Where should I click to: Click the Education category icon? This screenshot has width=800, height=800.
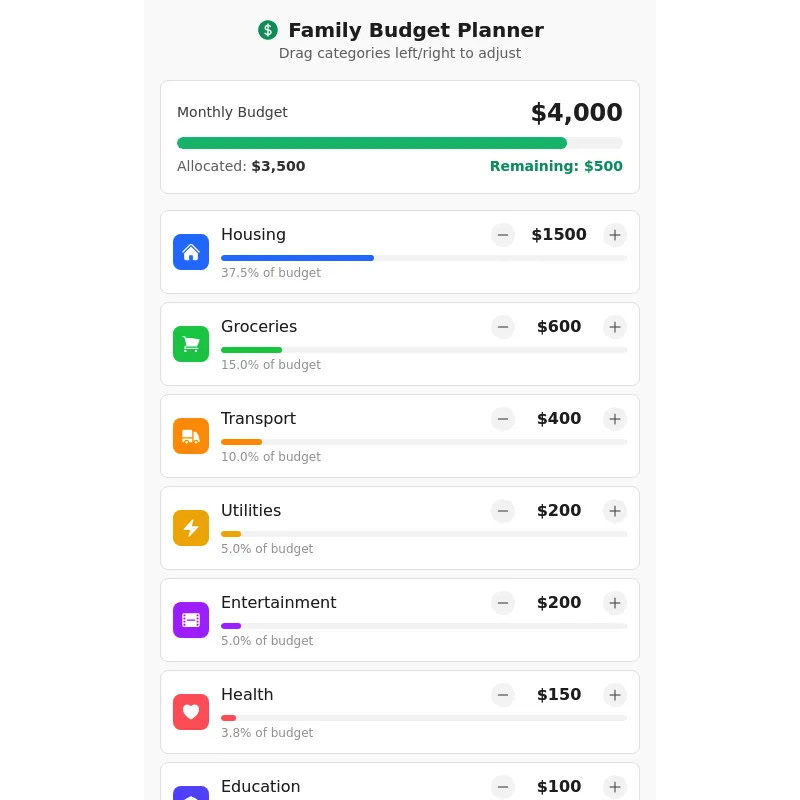[191, 796]
